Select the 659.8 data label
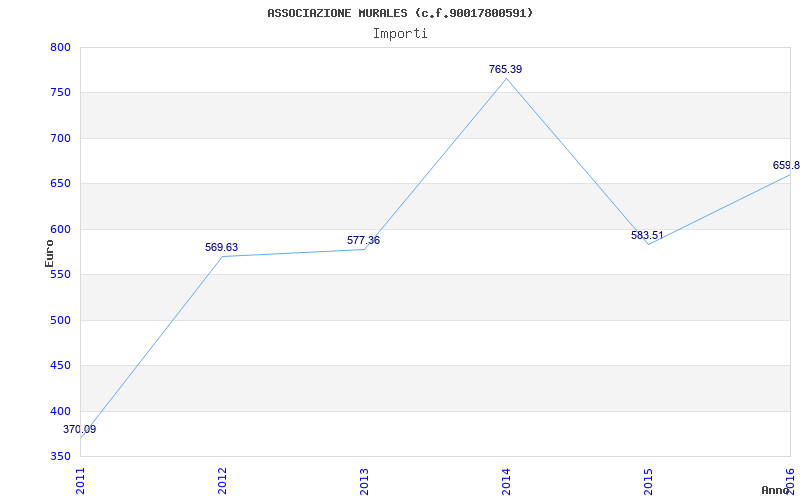Viewport: 800px width, 500px height. click(786, 165)
